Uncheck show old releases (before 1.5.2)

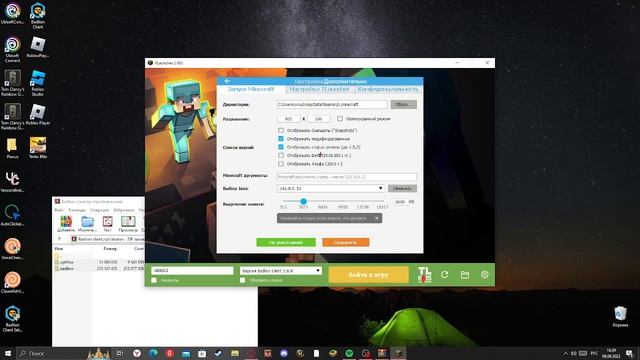click(281, 147)
